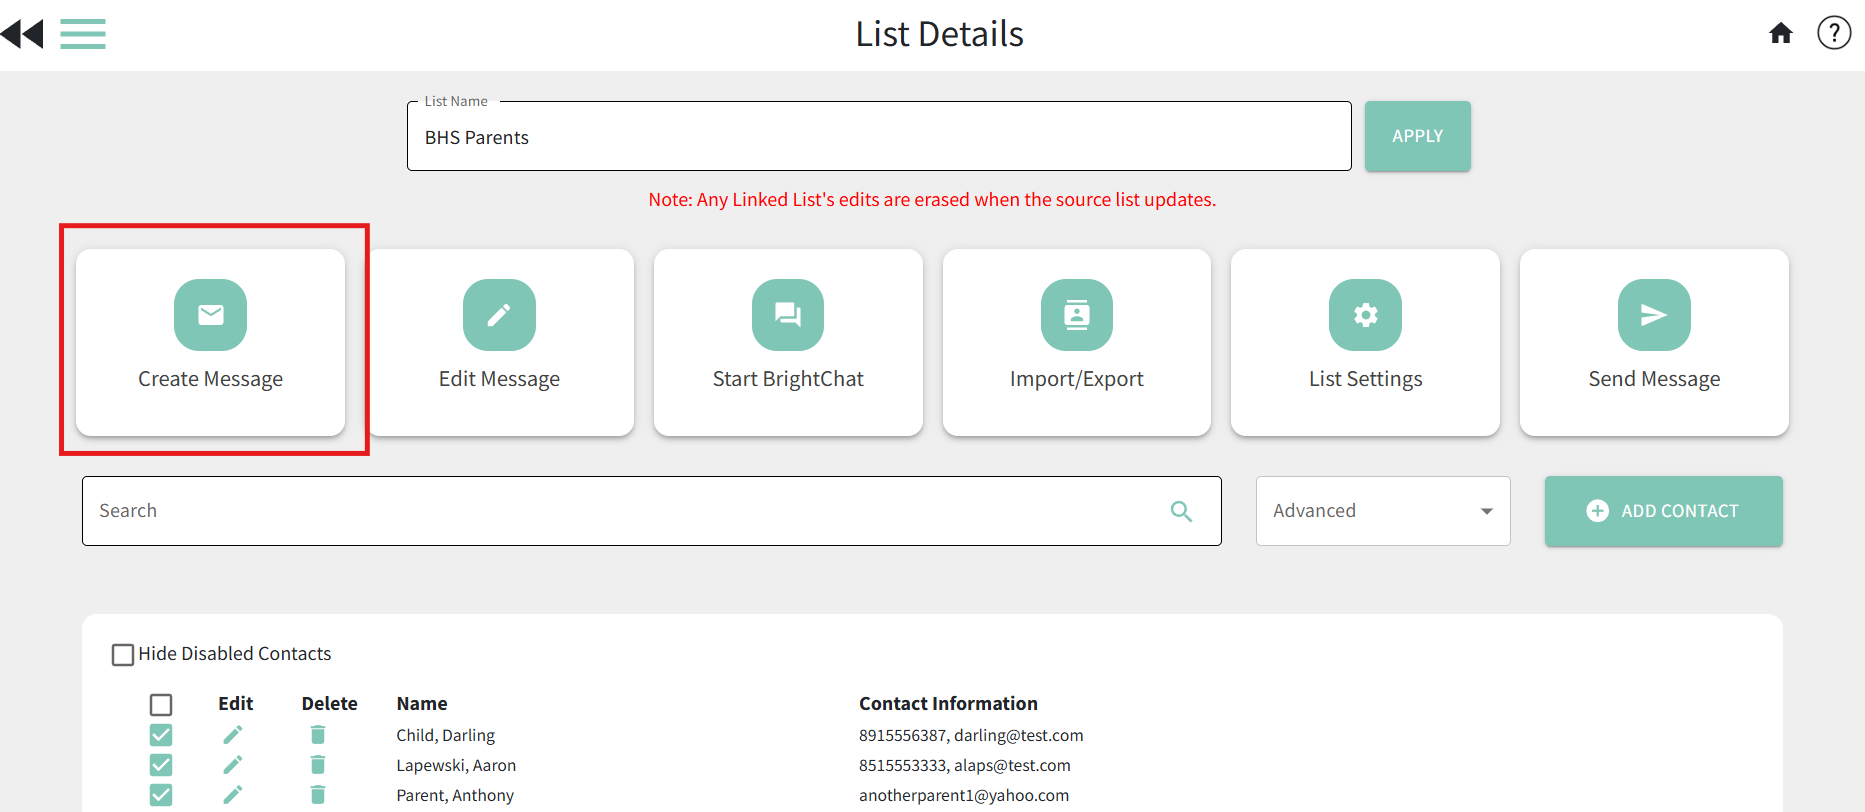Click the Edit column header
Viewport: 1865px width, 812px height.
(x=236, y=704)
